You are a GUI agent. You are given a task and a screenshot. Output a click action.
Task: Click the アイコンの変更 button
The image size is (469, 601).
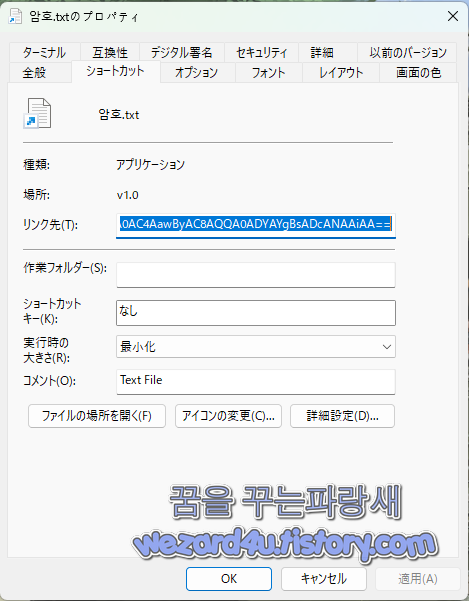click(x=228, y=416)
